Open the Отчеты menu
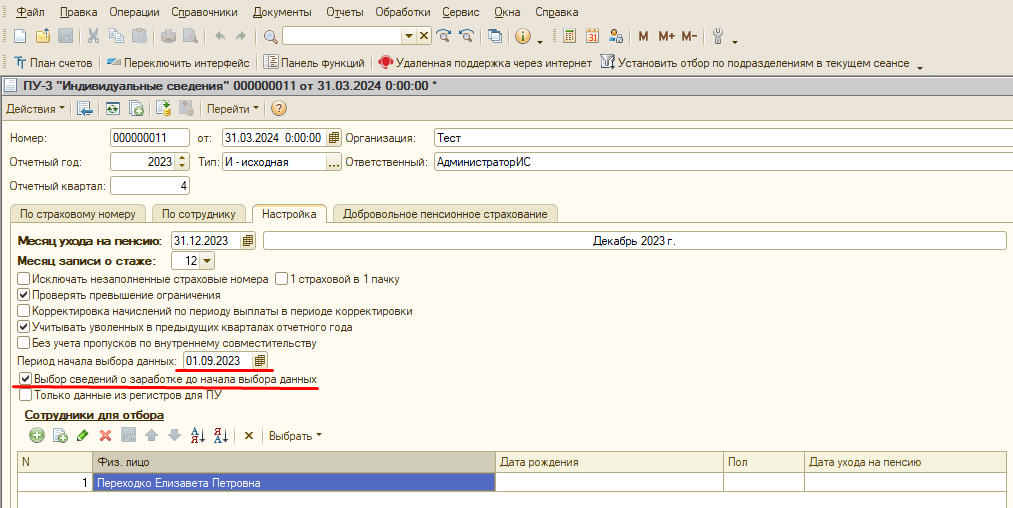 [344, 12]
